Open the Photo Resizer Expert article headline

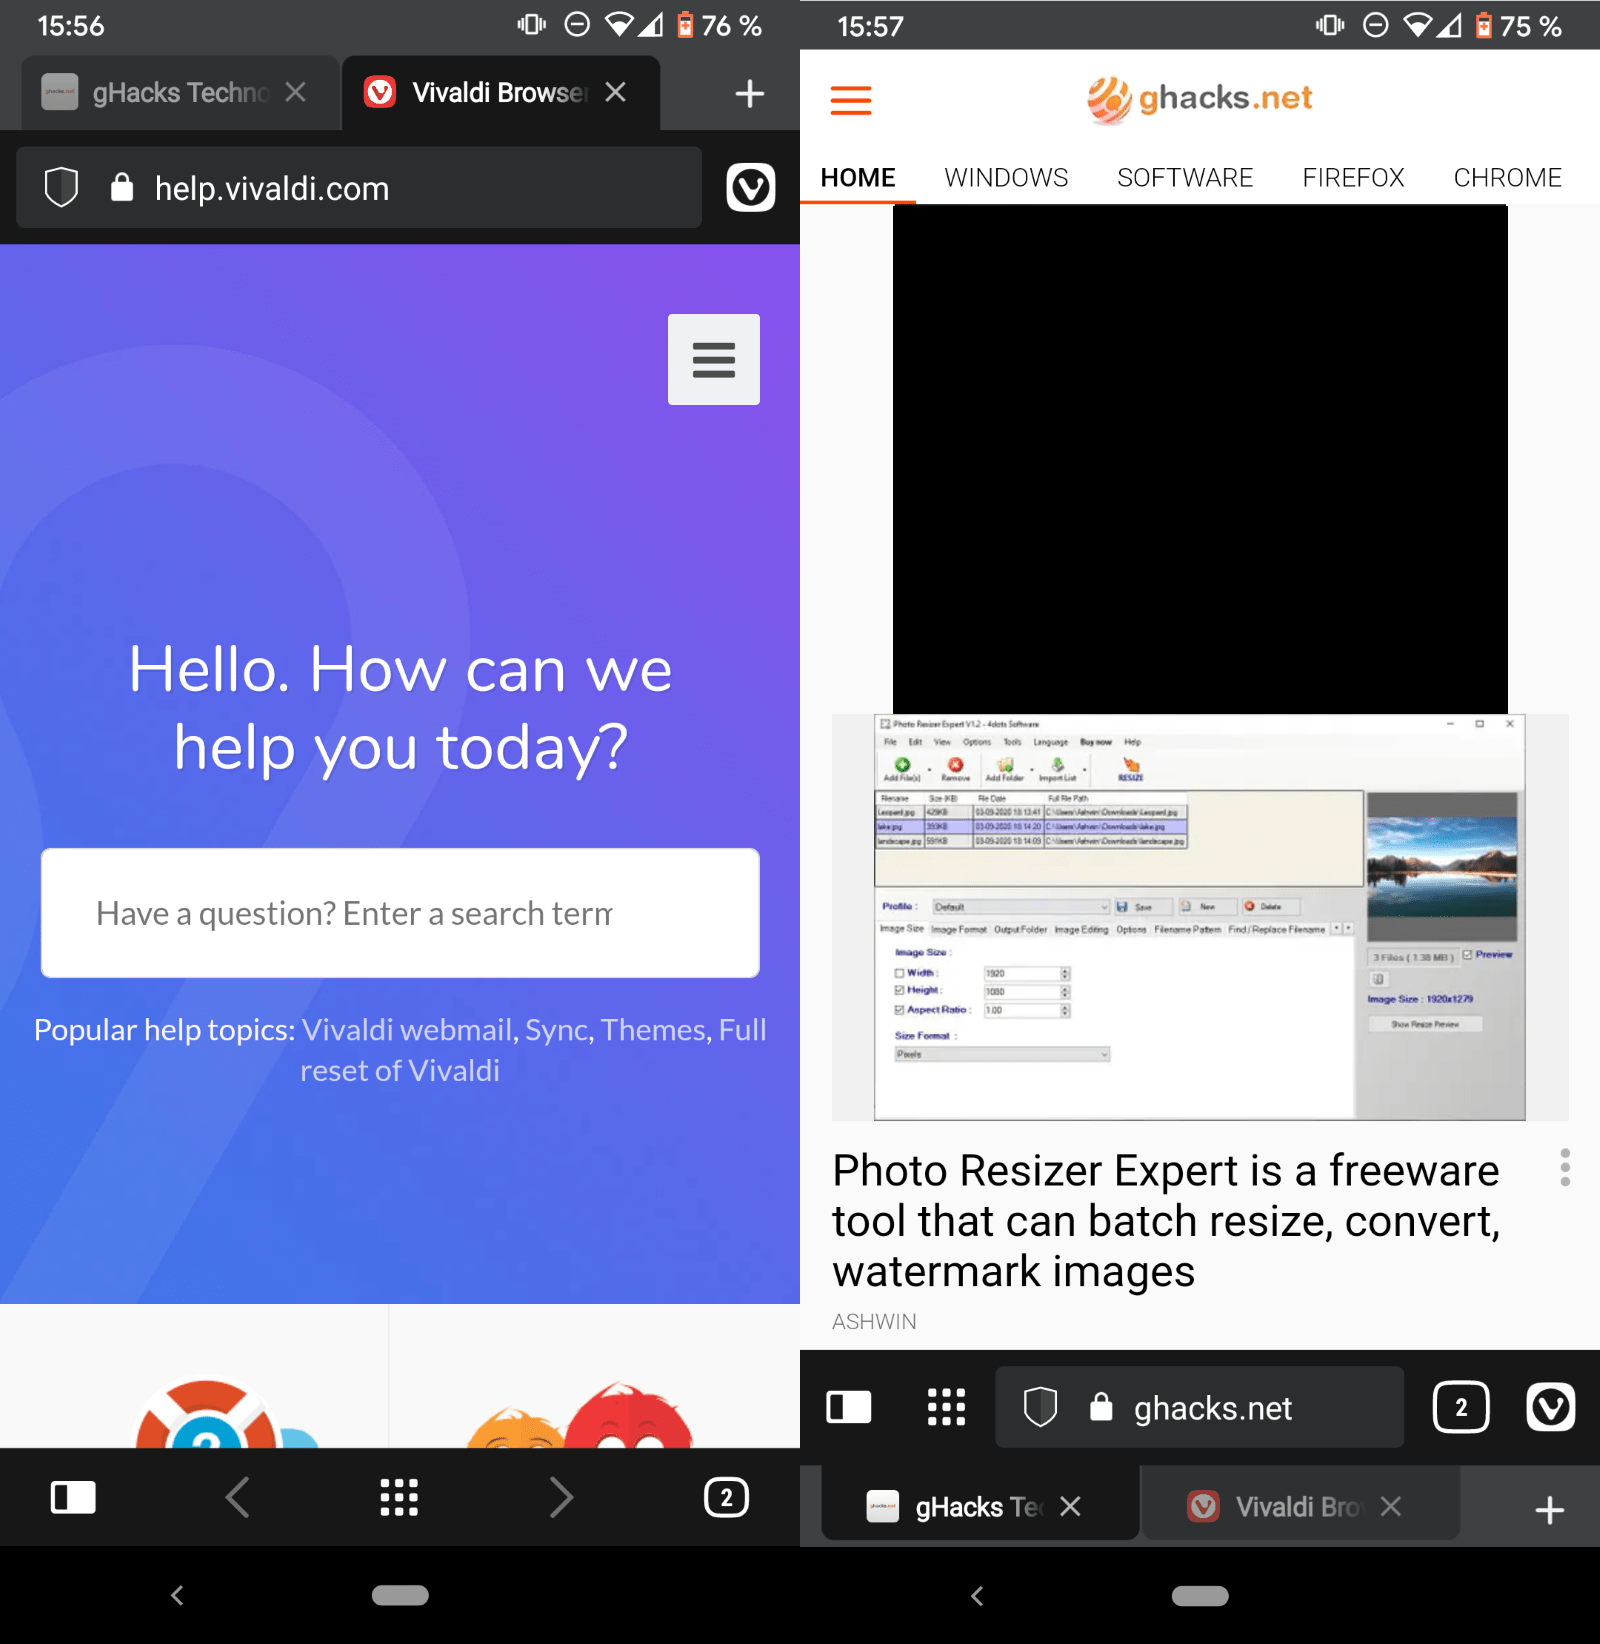[1166, 1221]
